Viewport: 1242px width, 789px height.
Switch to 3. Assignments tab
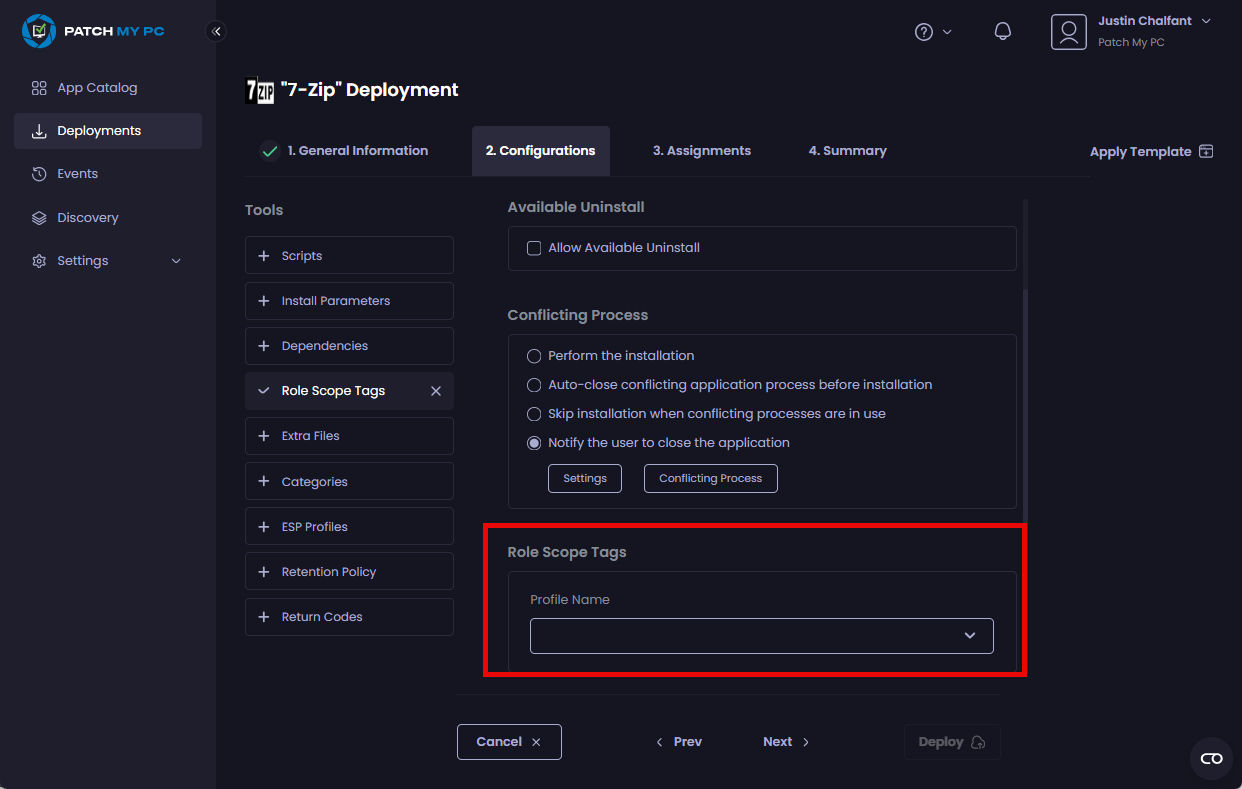point(701,151)
